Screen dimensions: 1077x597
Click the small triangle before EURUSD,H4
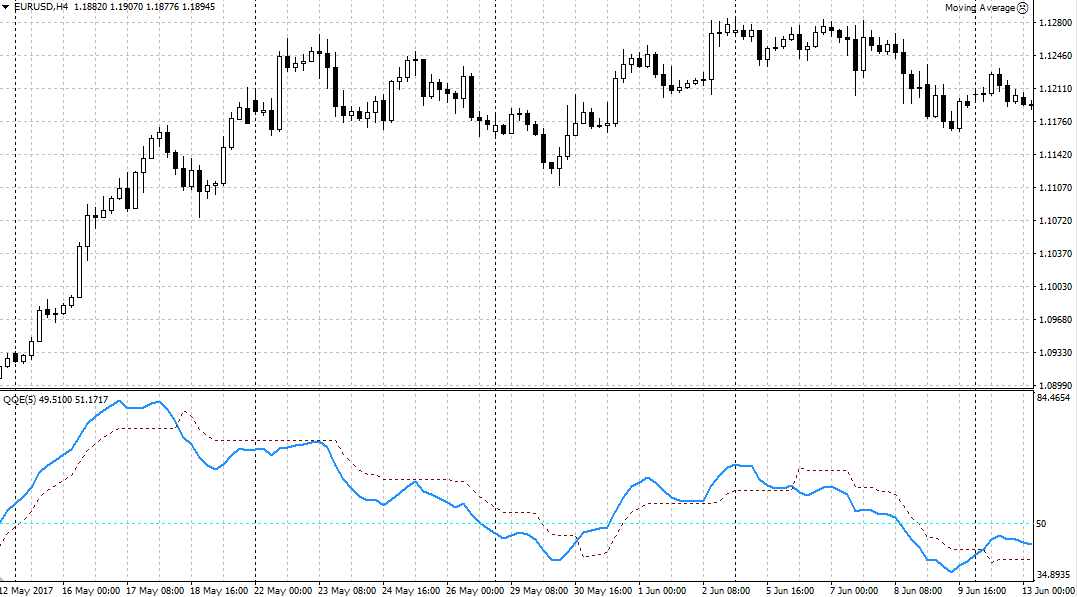click(x=6, y=7)
